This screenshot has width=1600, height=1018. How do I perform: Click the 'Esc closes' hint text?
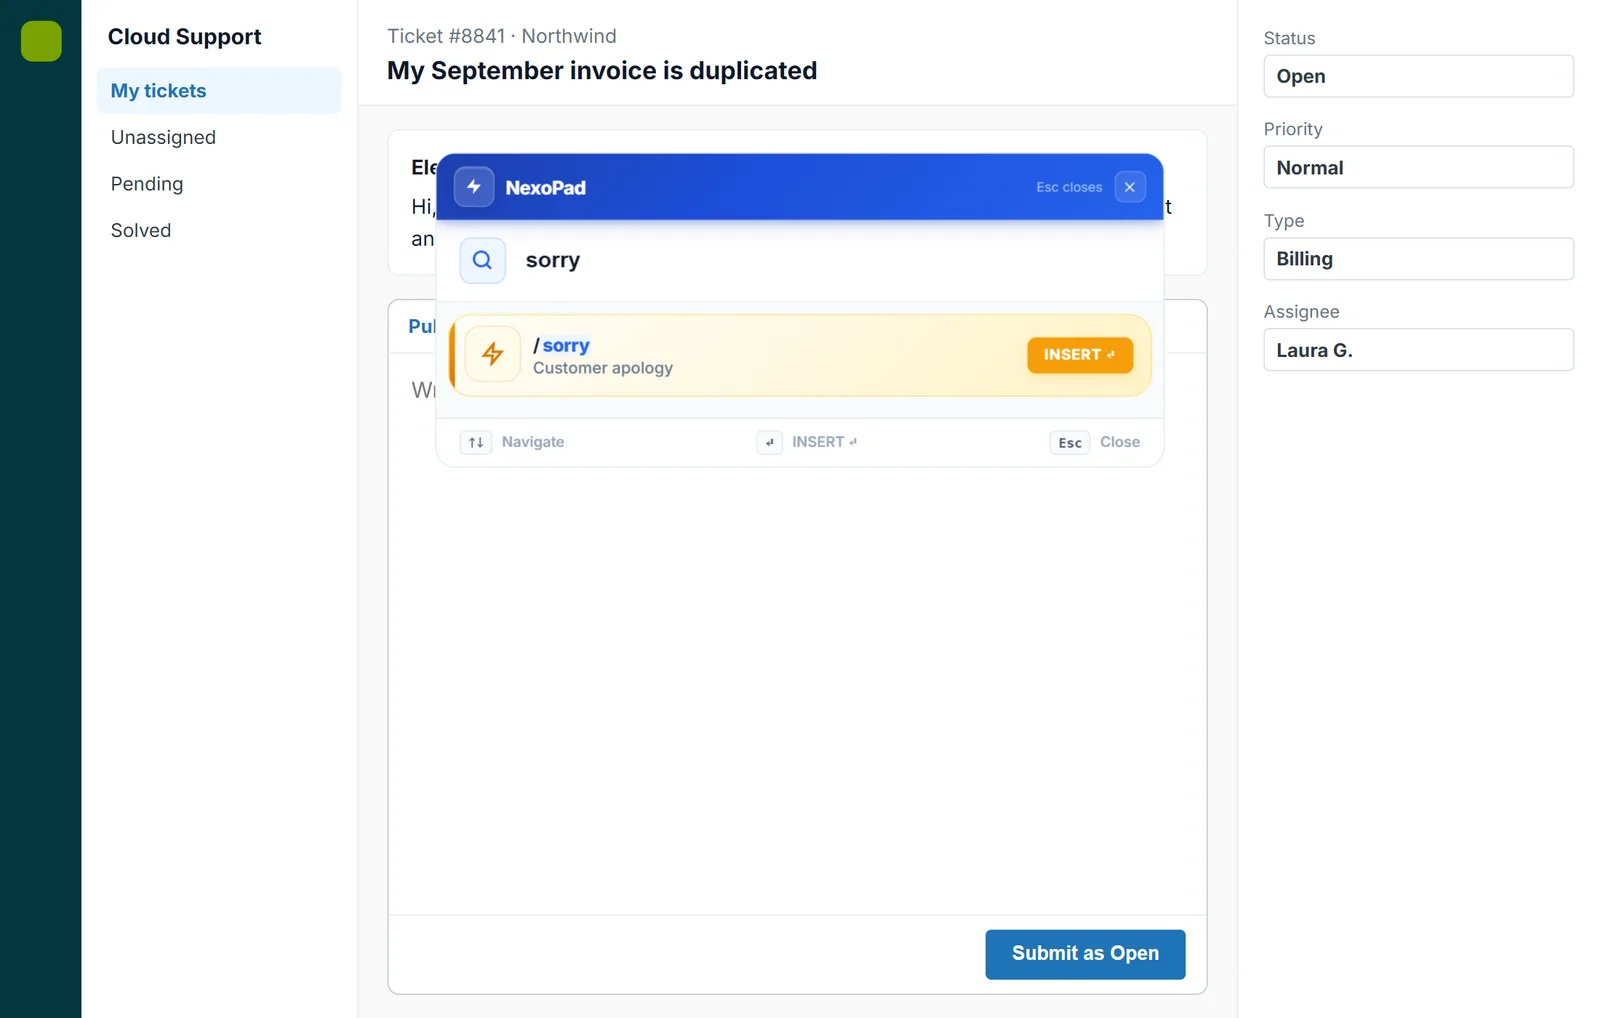pos(1069,187)
